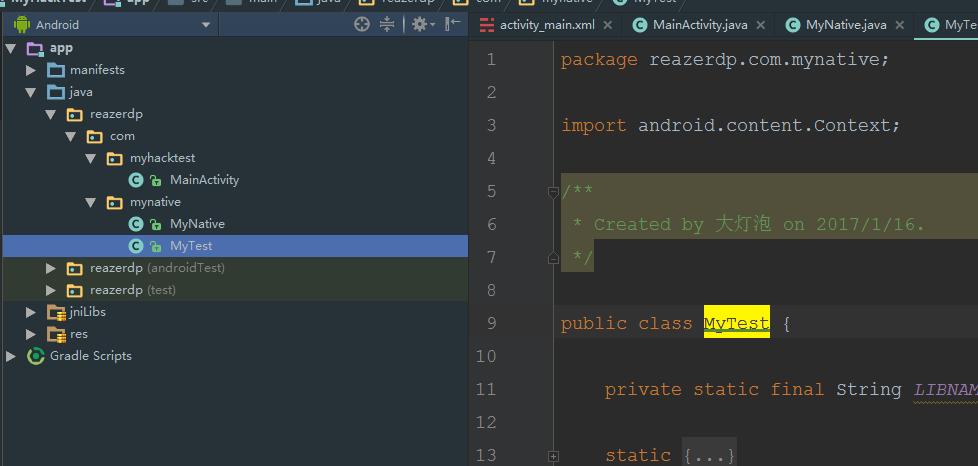Click the mynative package folder icon
The height and width of the screenshot is (466, 978).
115,202
